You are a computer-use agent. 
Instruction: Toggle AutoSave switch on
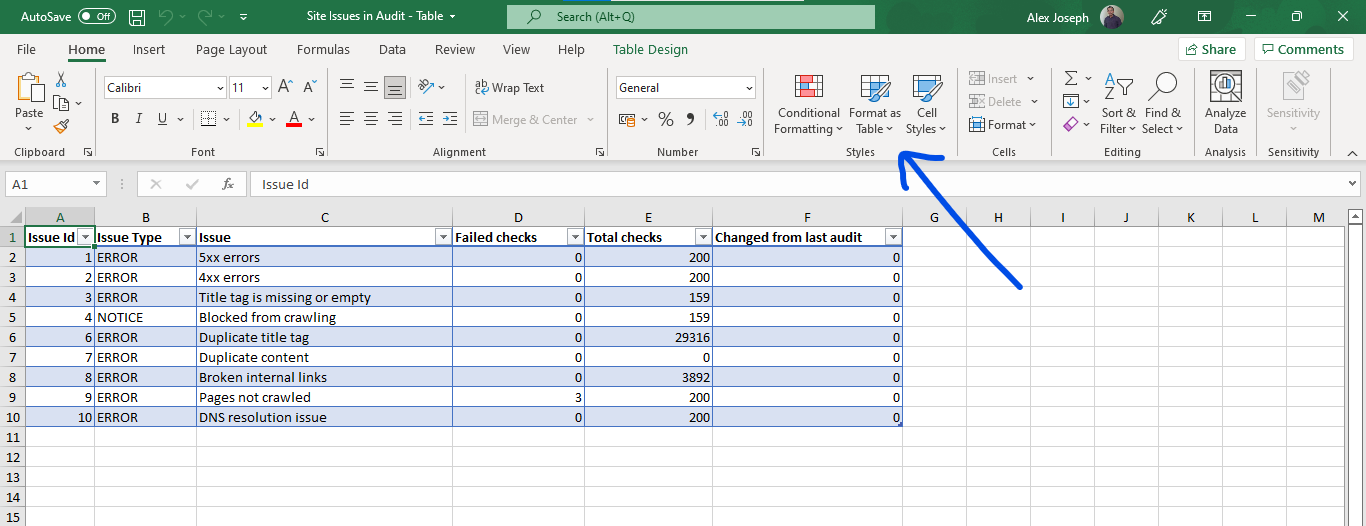click(x=96, y=17)
